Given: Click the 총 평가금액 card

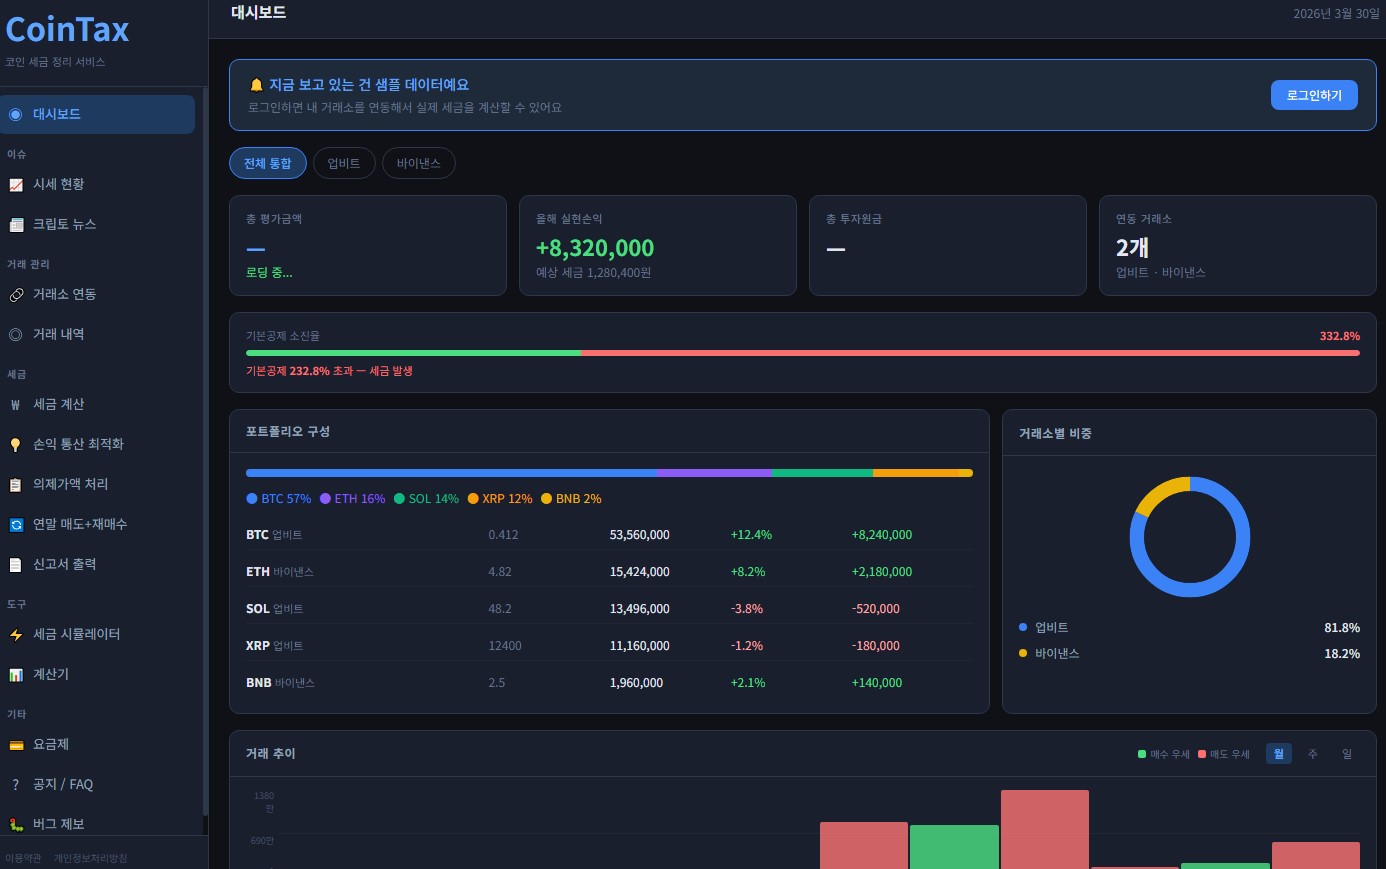Looking at the screenshot, I should pos(368,245).
